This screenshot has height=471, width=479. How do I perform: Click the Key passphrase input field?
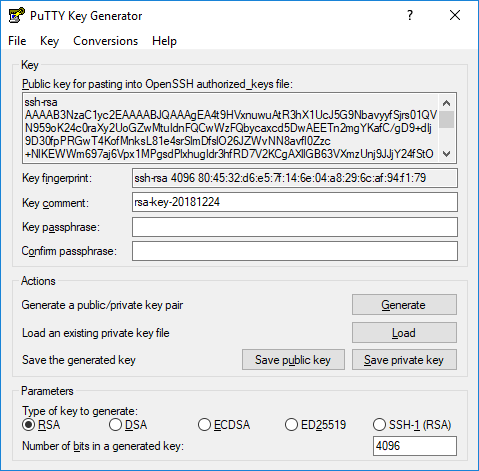[295, 227]
